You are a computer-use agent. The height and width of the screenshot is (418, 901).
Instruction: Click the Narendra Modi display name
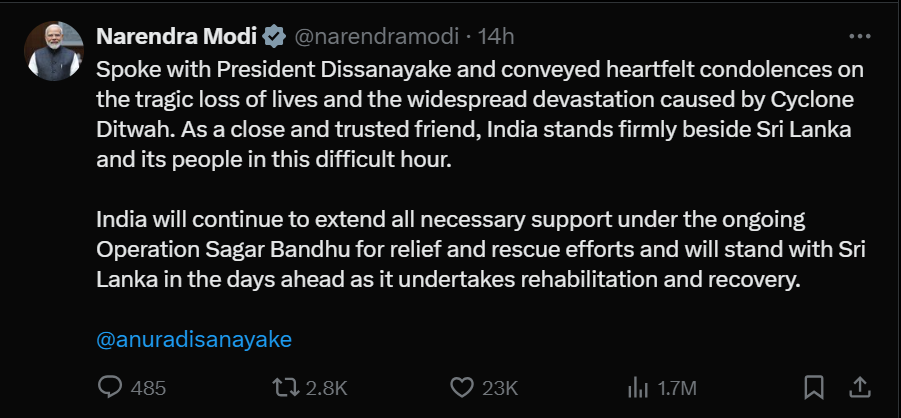point(177,37)
